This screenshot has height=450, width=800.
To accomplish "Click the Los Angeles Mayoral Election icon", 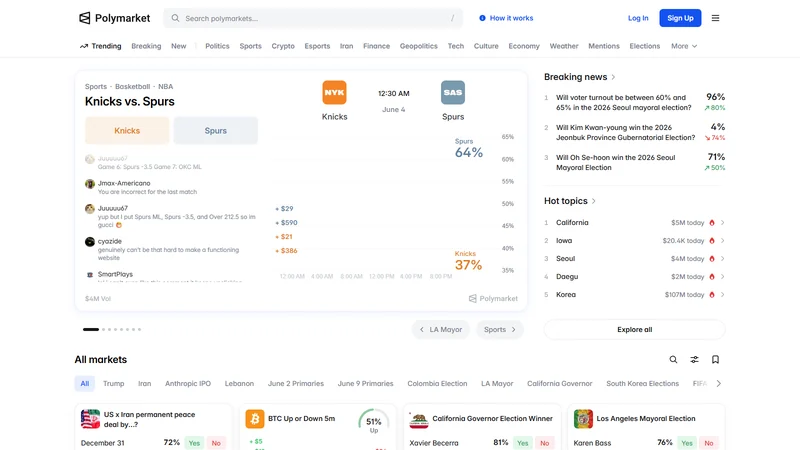I will (583, 419).
